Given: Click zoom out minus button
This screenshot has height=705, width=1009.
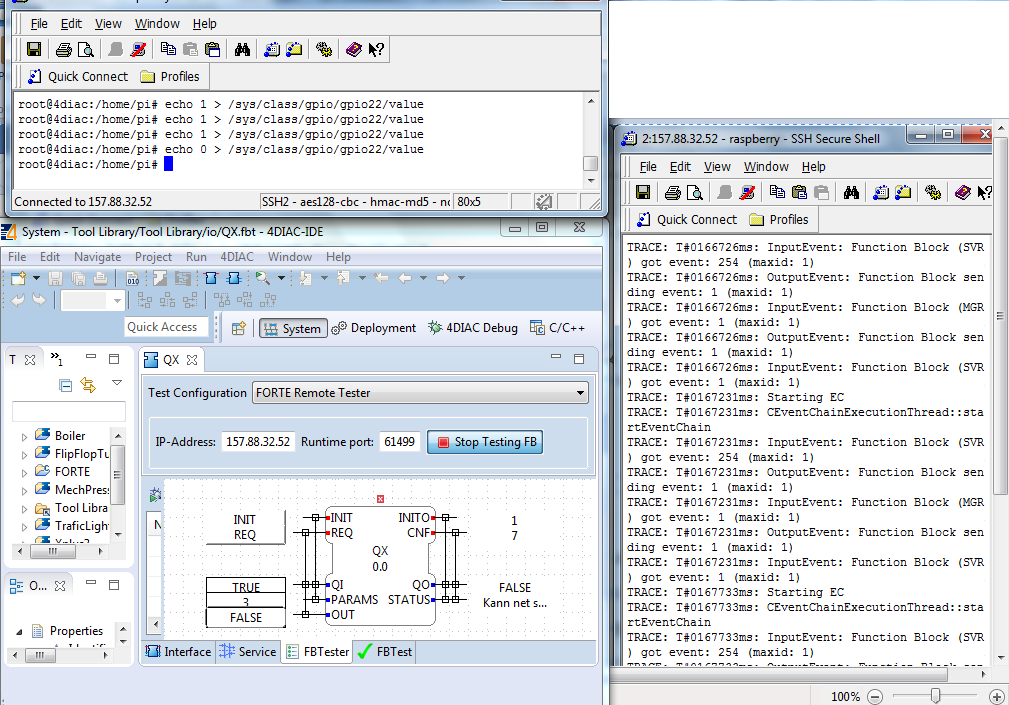Looking at the screenshot, I should coord(875,696).
